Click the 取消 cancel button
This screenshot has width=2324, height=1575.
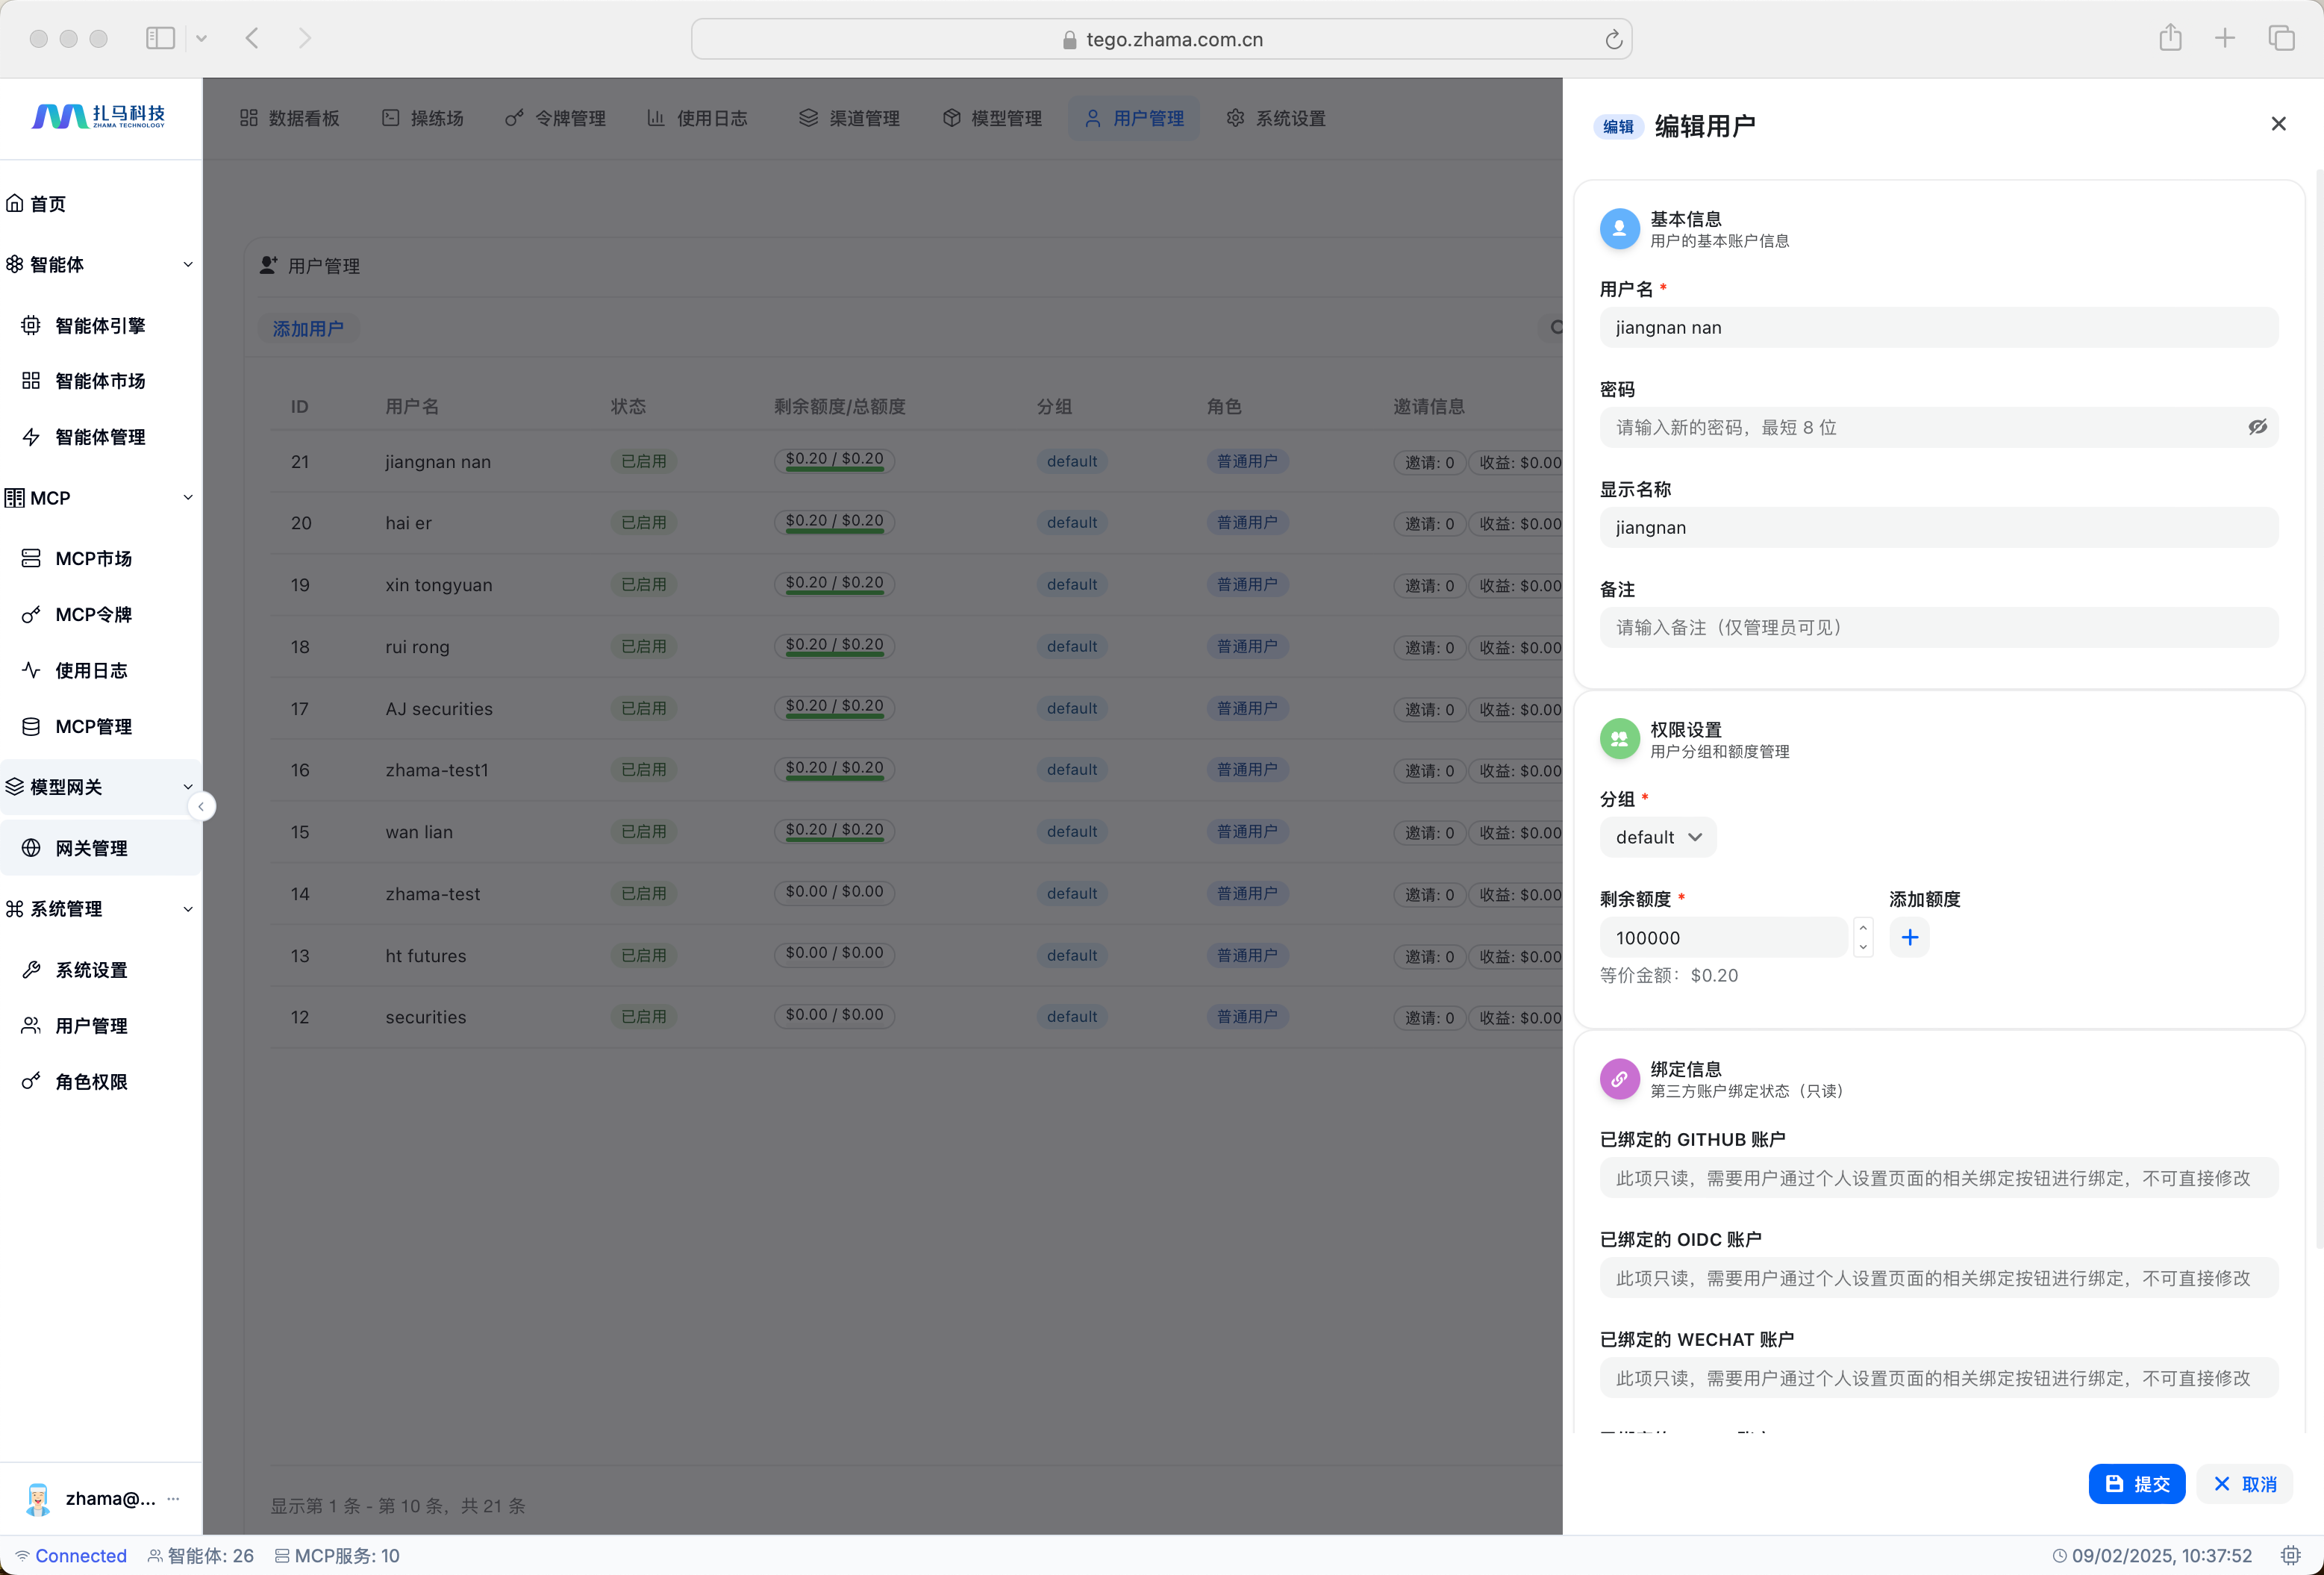pos(2245,1484)
